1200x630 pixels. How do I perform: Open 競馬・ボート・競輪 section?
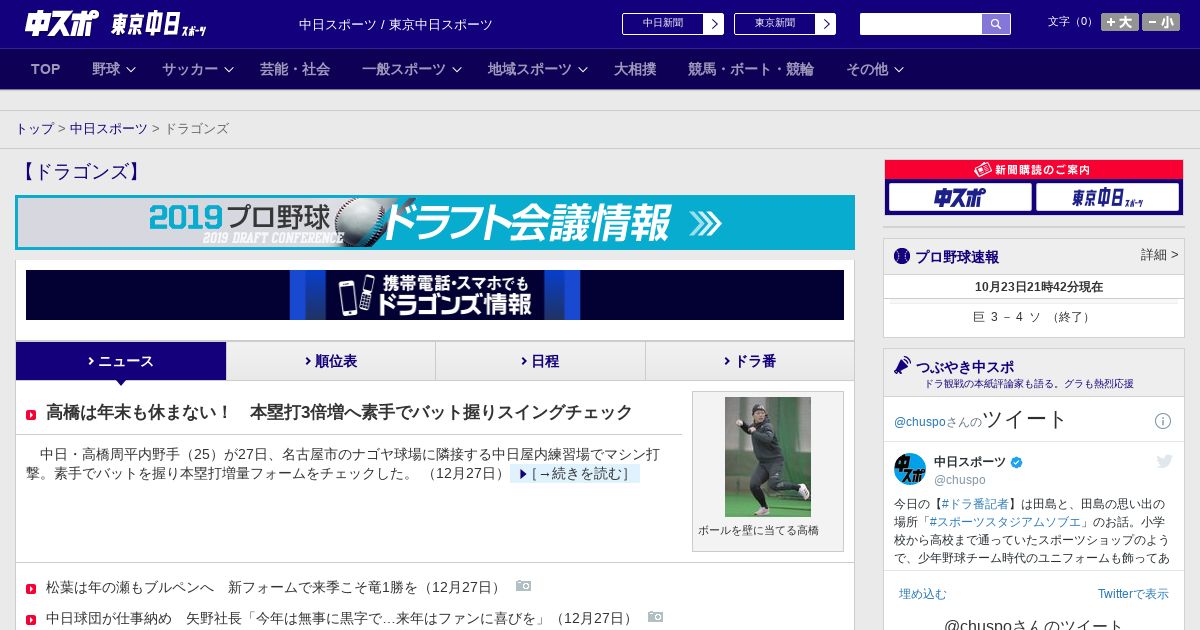(751, 69)
